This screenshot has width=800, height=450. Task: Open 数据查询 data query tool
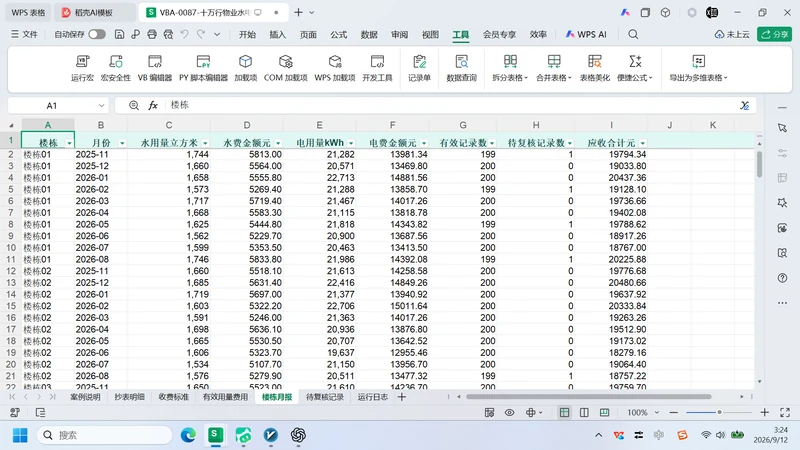(461, 68)
